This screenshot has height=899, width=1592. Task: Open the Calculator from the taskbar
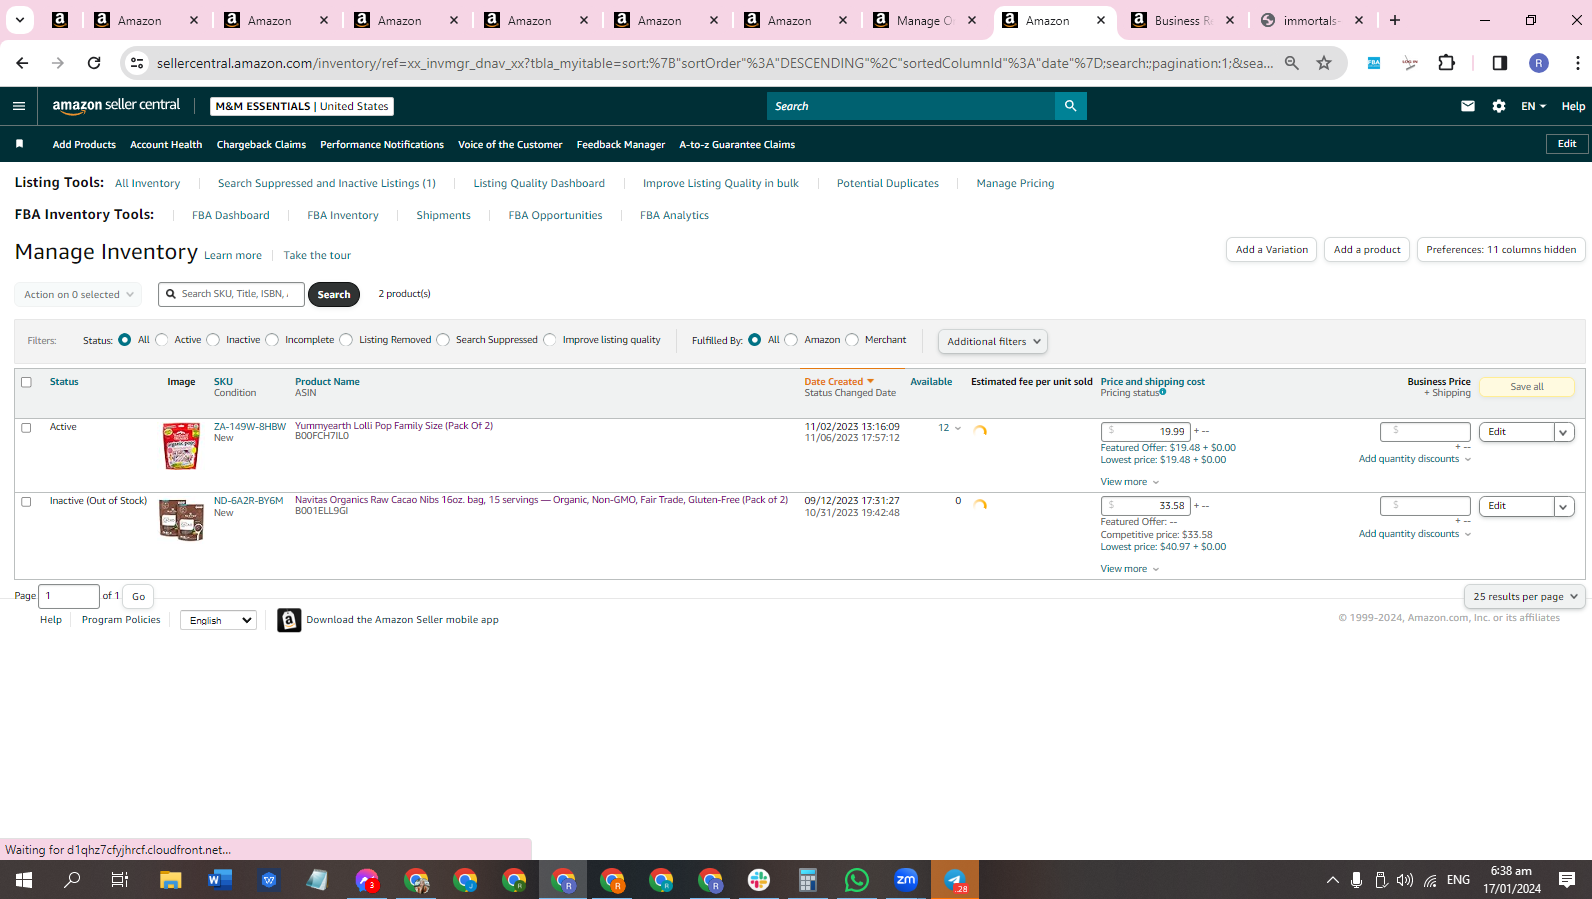[808, 880]
